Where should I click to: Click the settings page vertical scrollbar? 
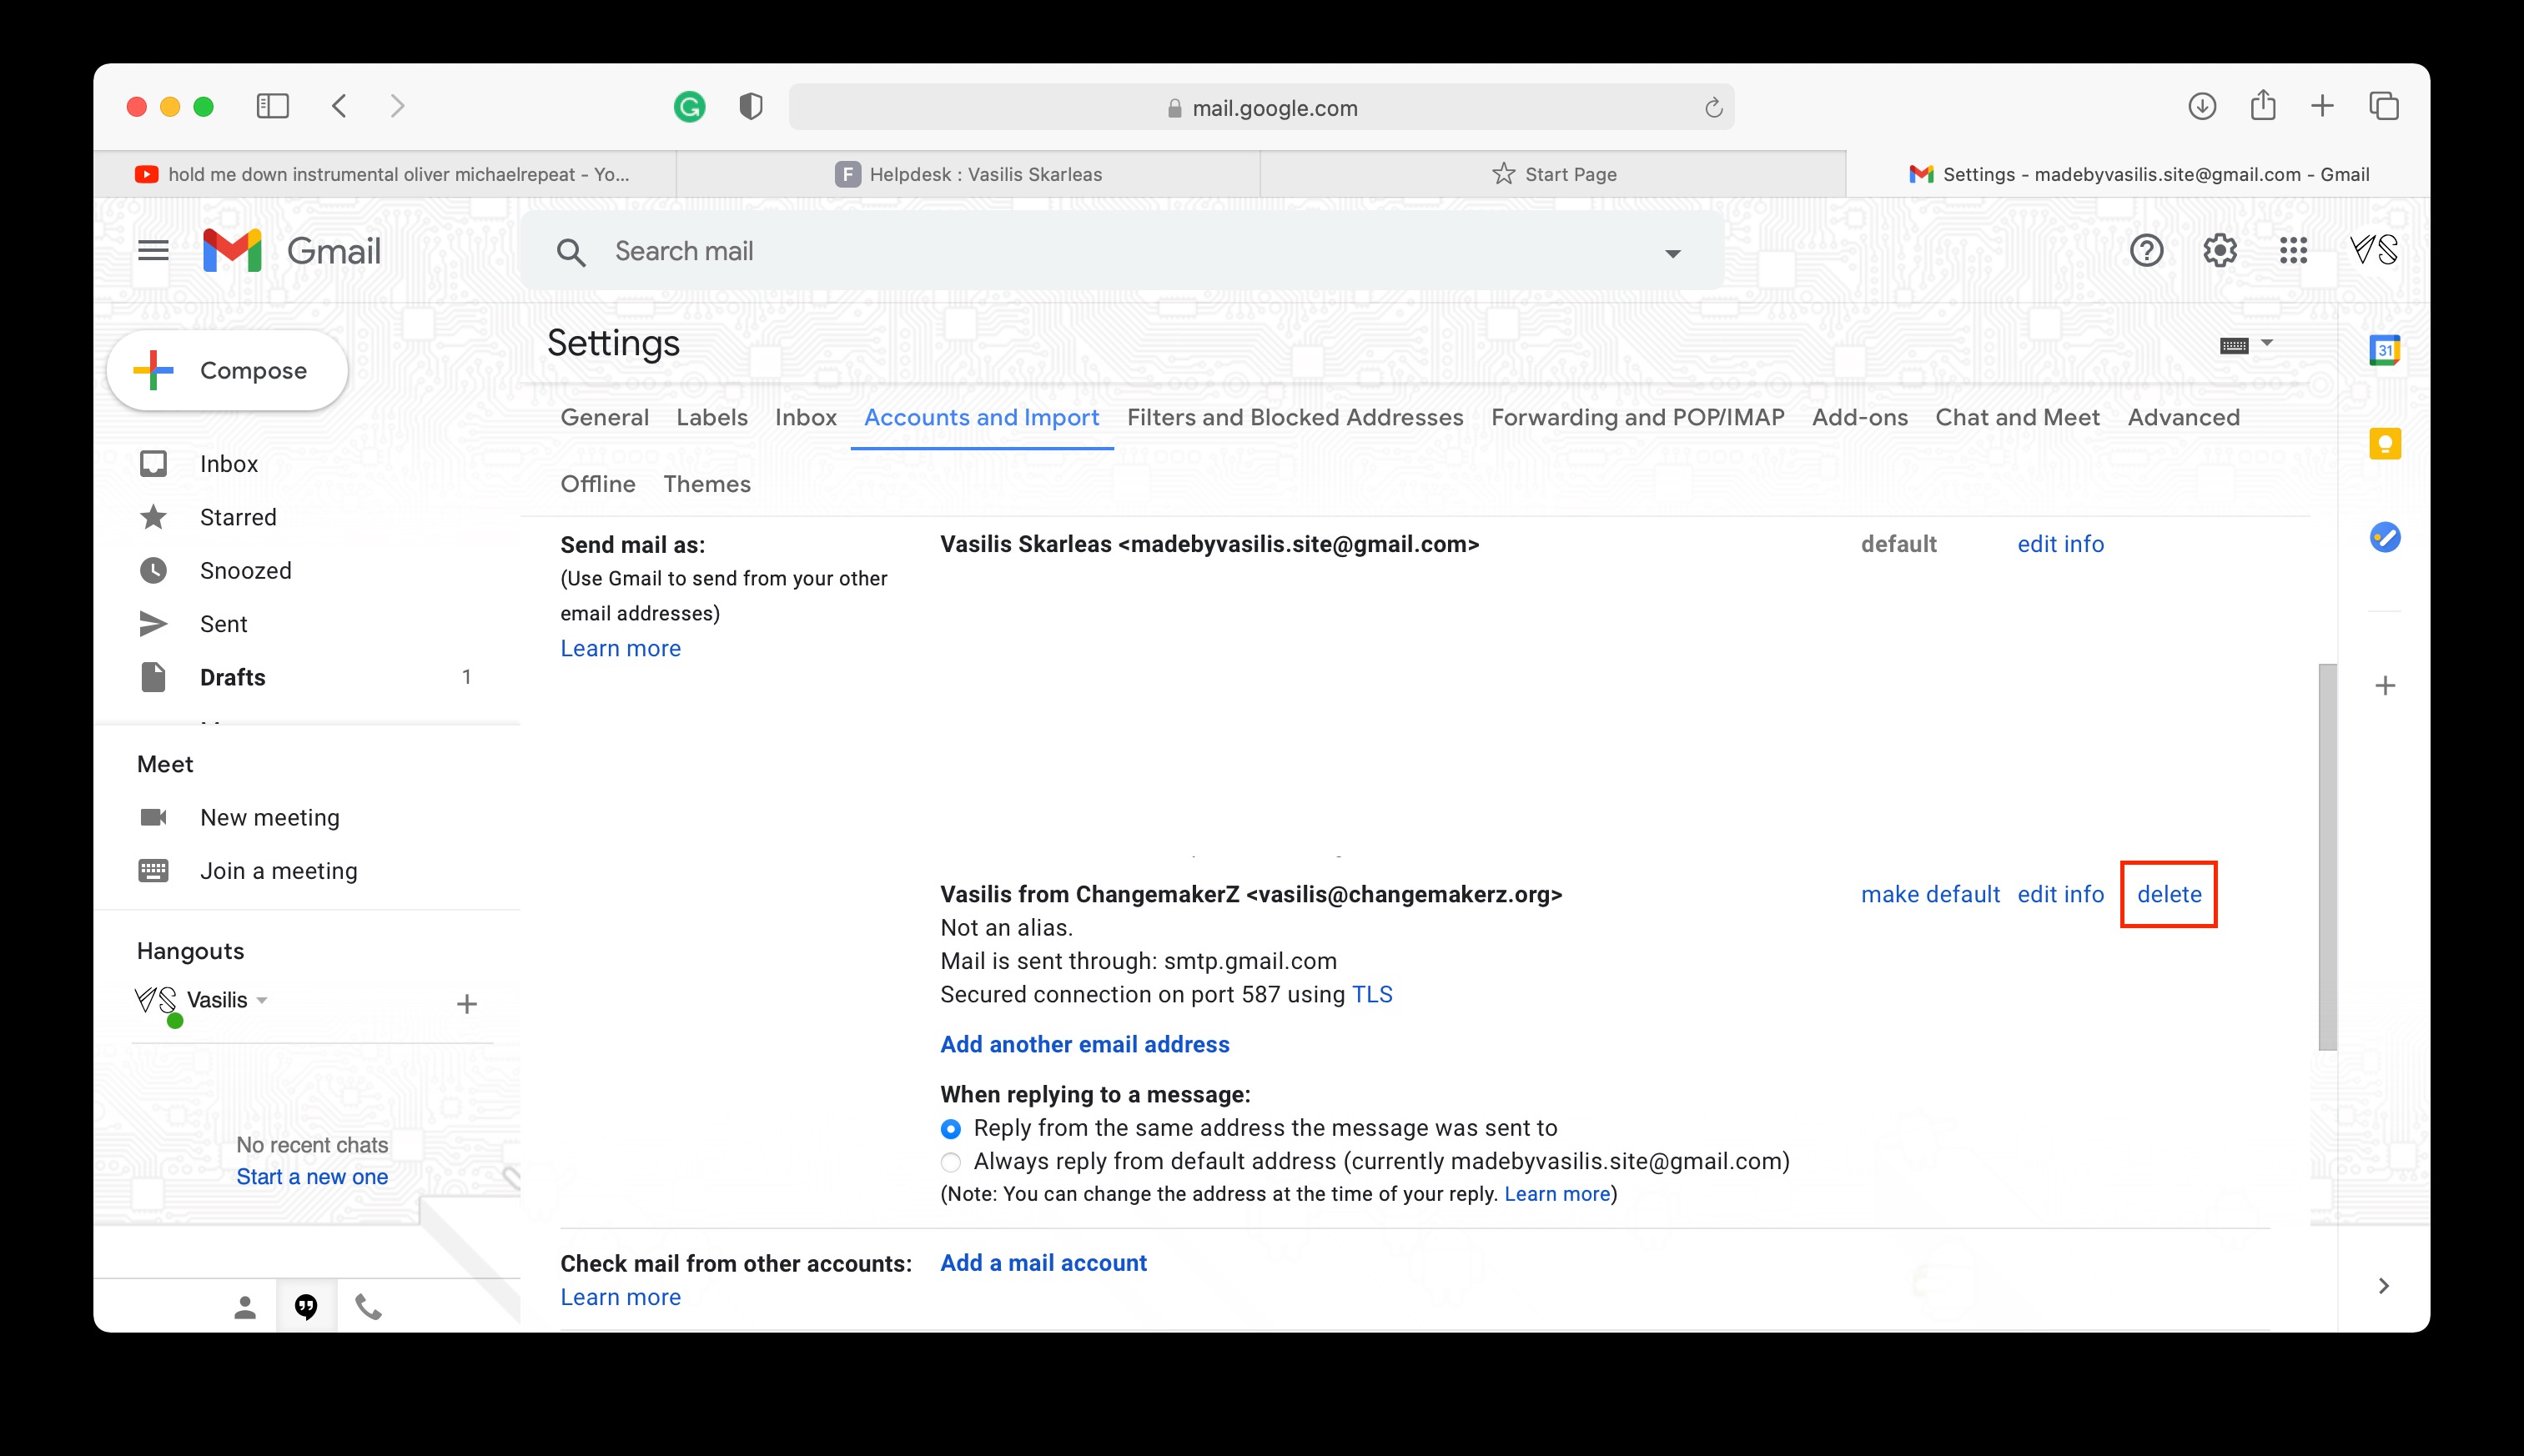(x=2327, y=856)
